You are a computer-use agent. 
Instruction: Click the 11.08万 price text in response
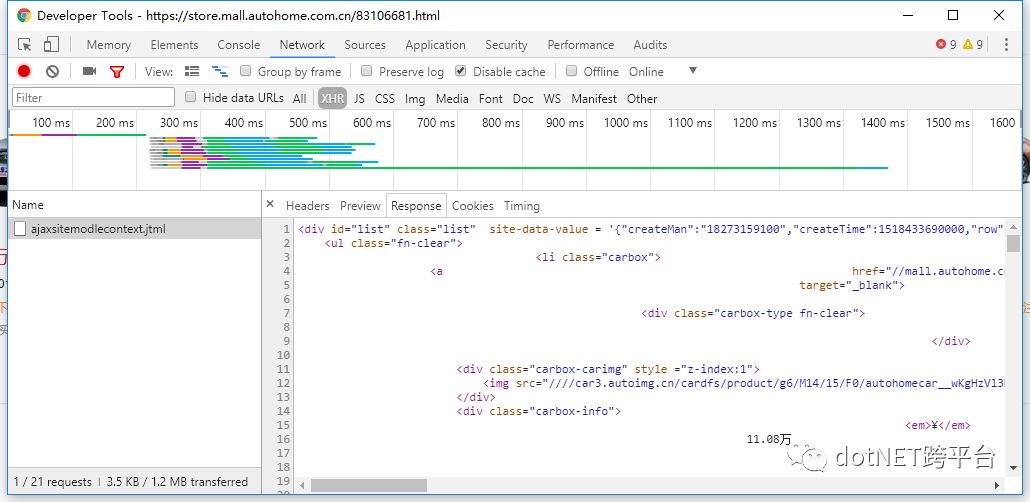point(769,439)
